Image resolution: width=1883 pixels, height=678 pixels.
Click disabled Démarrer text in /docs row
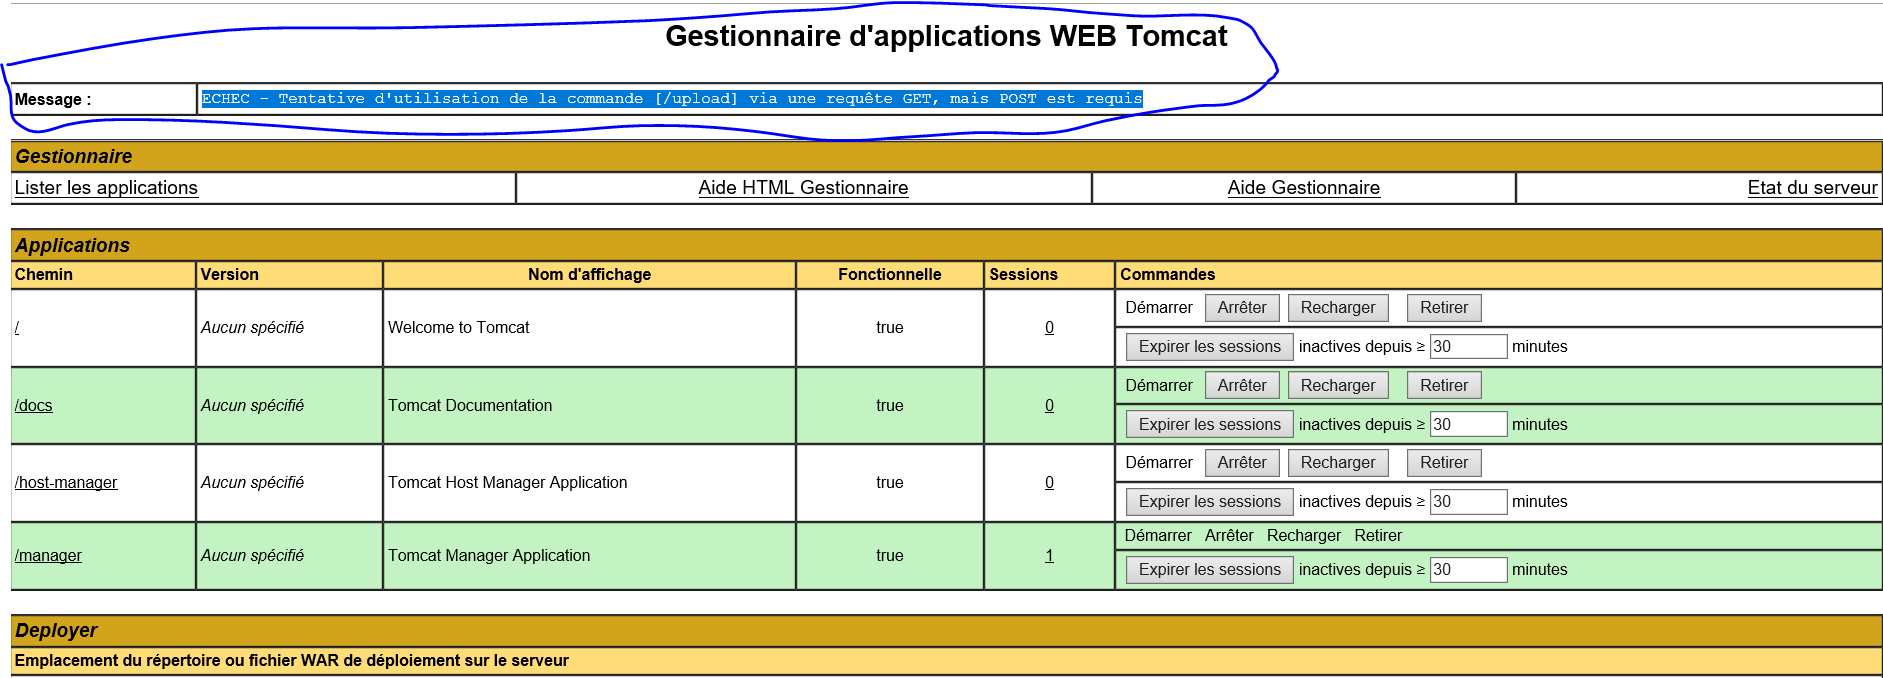[1158, 386]
